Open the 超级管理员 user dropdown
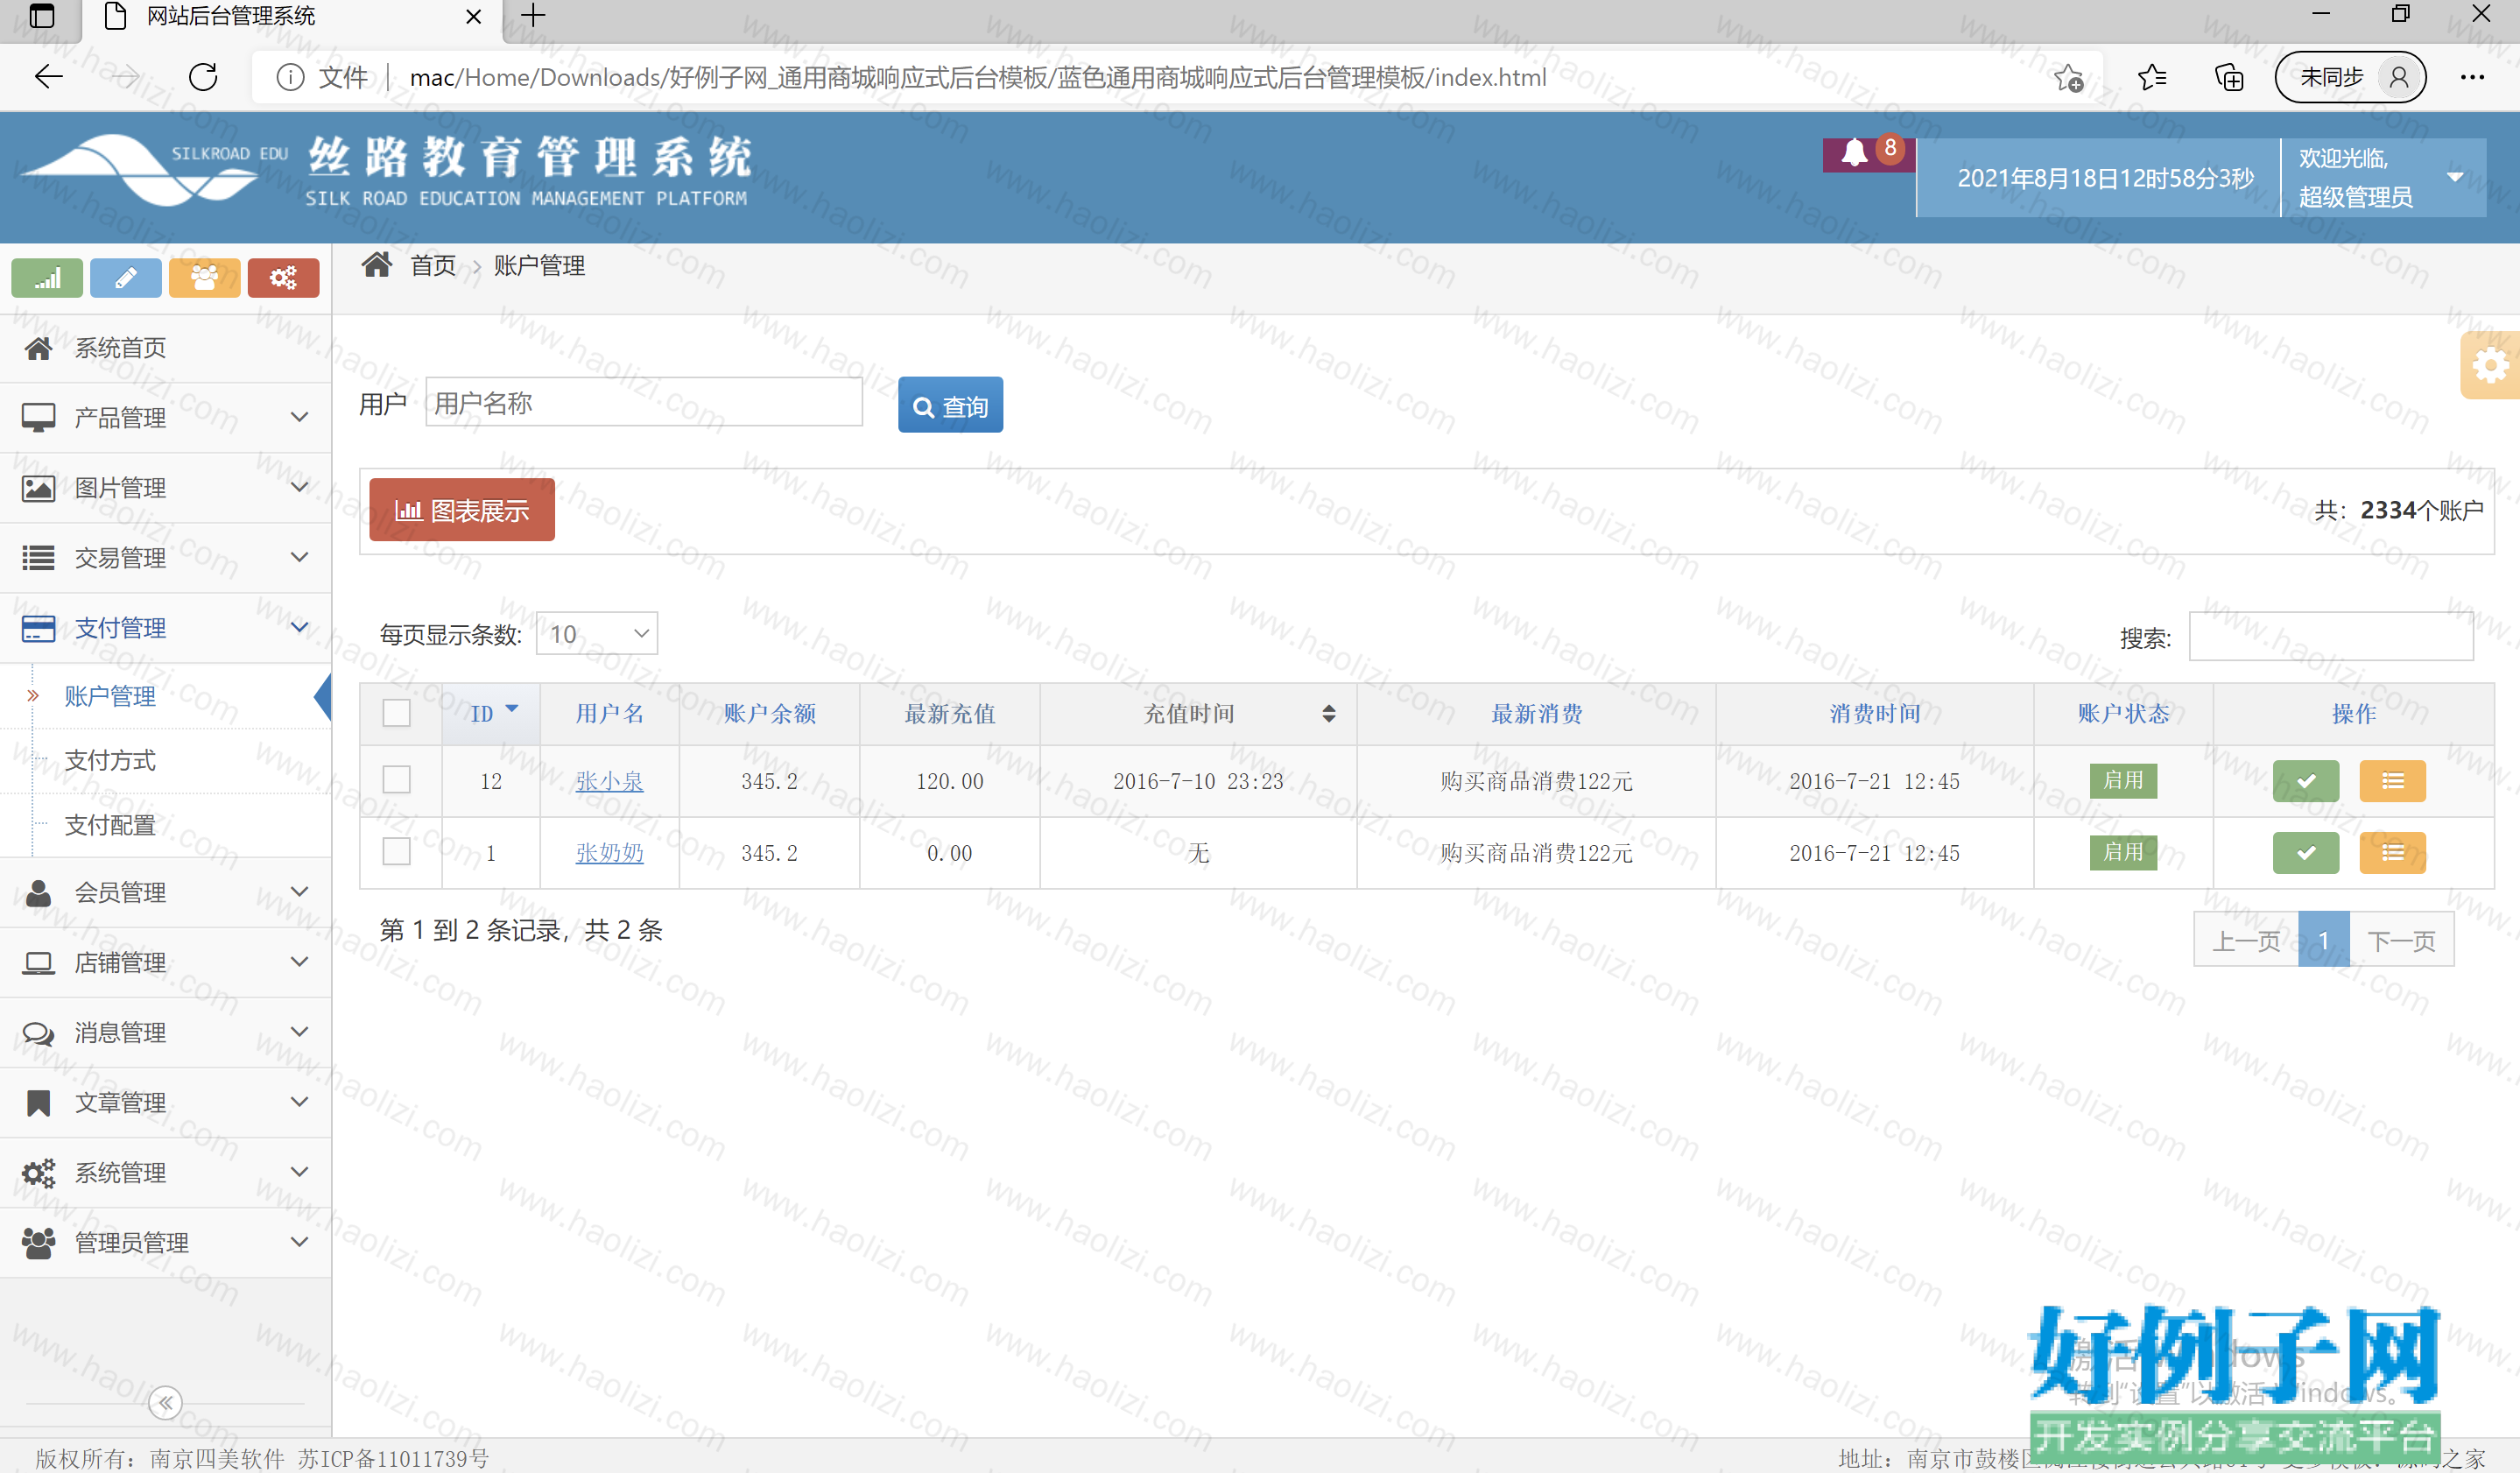The width and height of the screenshot is (2520, 1473). pos(2384,177)
